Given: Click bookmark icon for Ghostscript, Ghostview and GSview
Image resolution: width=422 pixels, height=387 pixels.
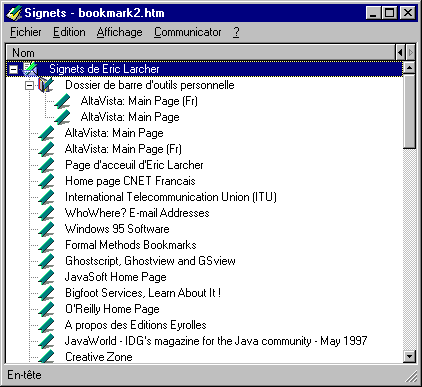Looking at the screenshot, I should coord(46,261).
